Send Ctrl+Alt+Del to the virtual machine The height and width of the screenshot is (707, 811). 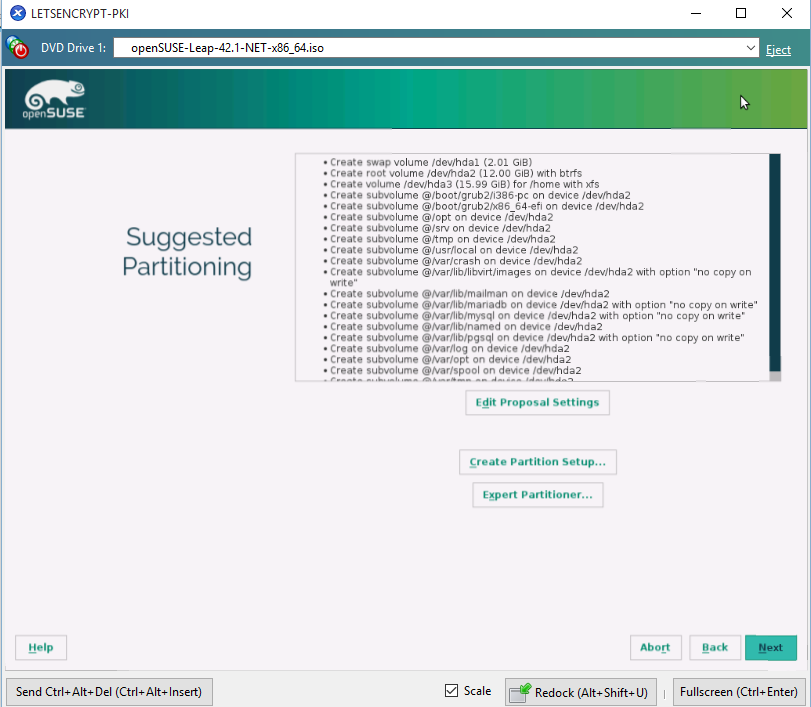pyautogui.click(x=109, y=692)
